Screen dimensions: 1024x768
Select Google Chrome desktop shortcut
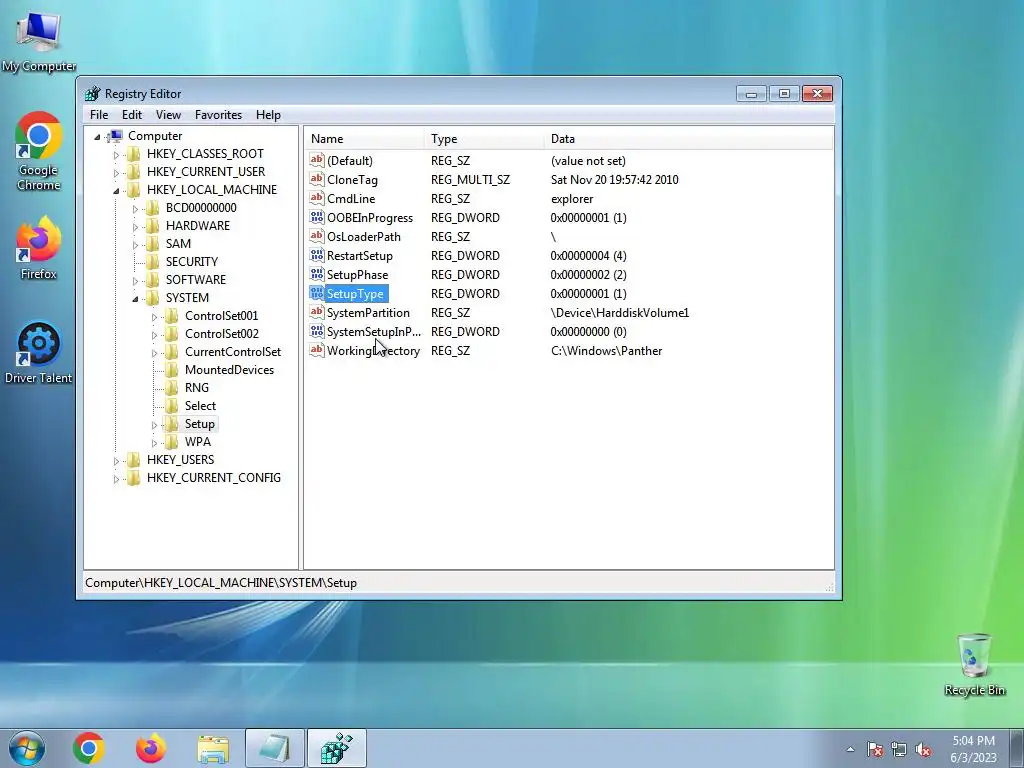39,152
